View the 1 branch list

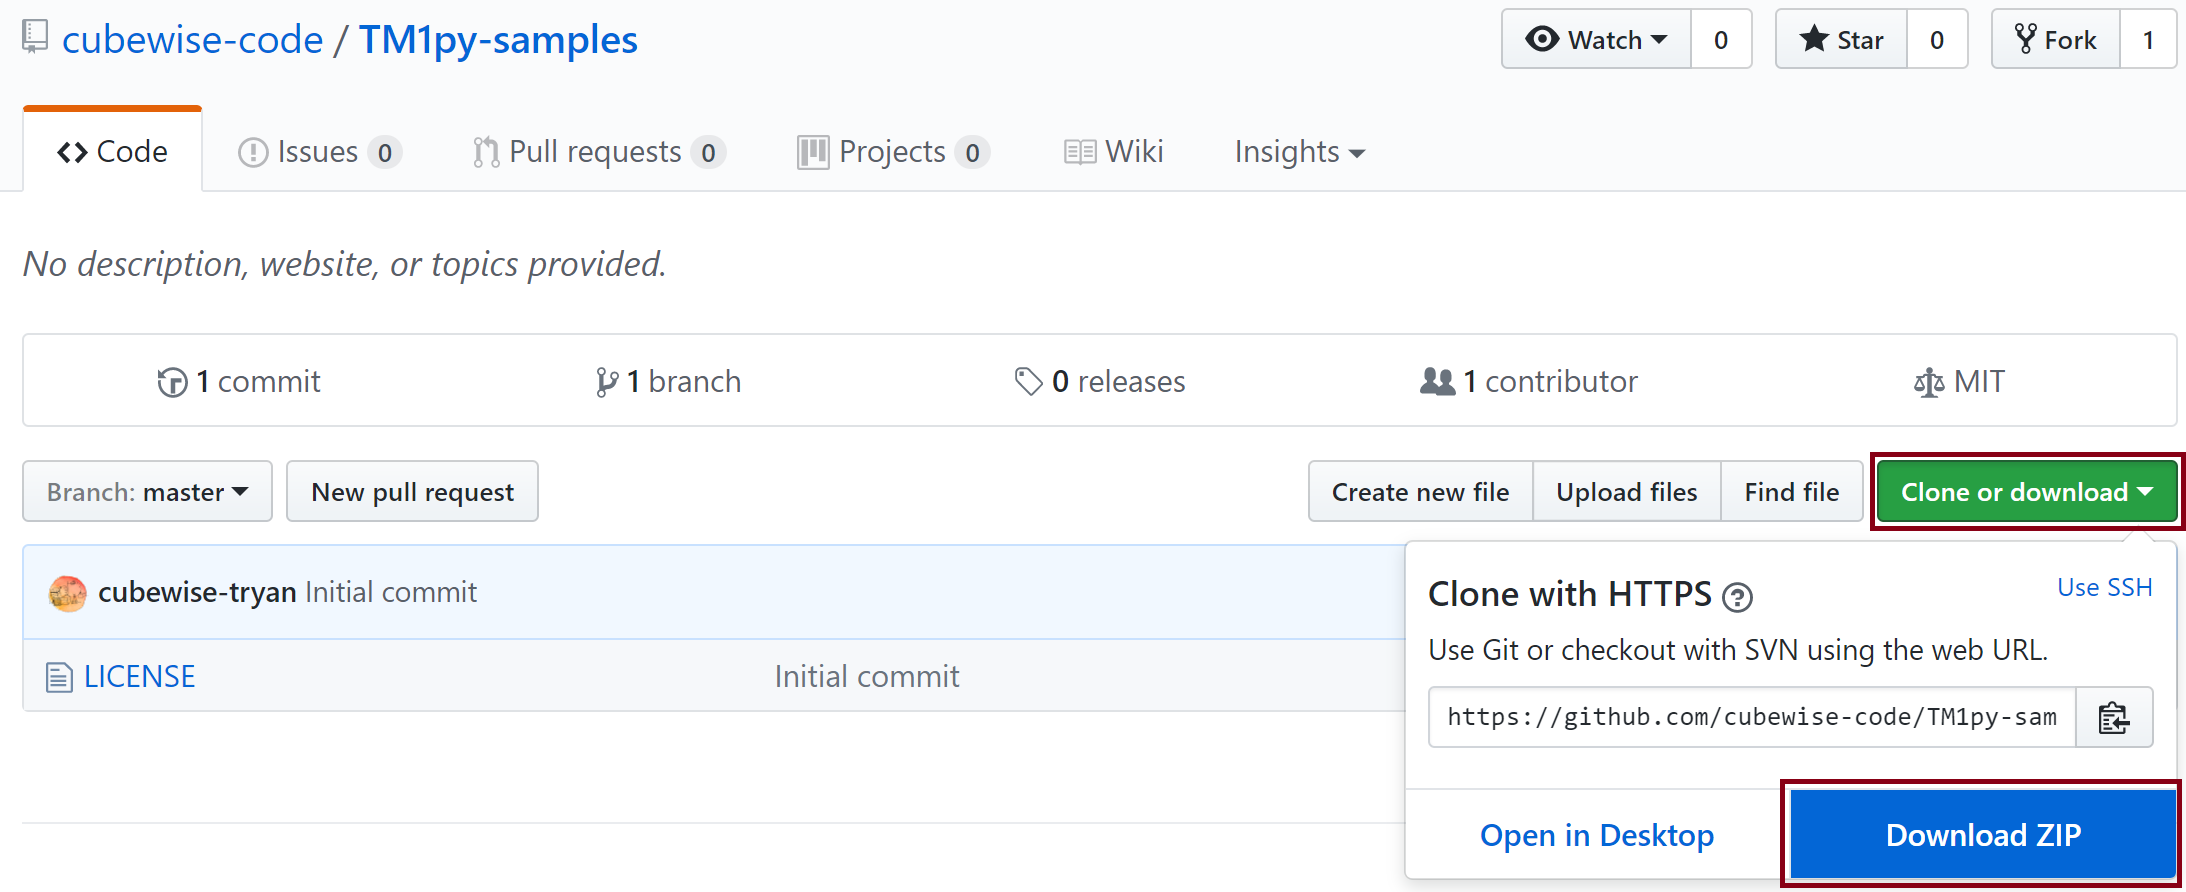(668, 381)
